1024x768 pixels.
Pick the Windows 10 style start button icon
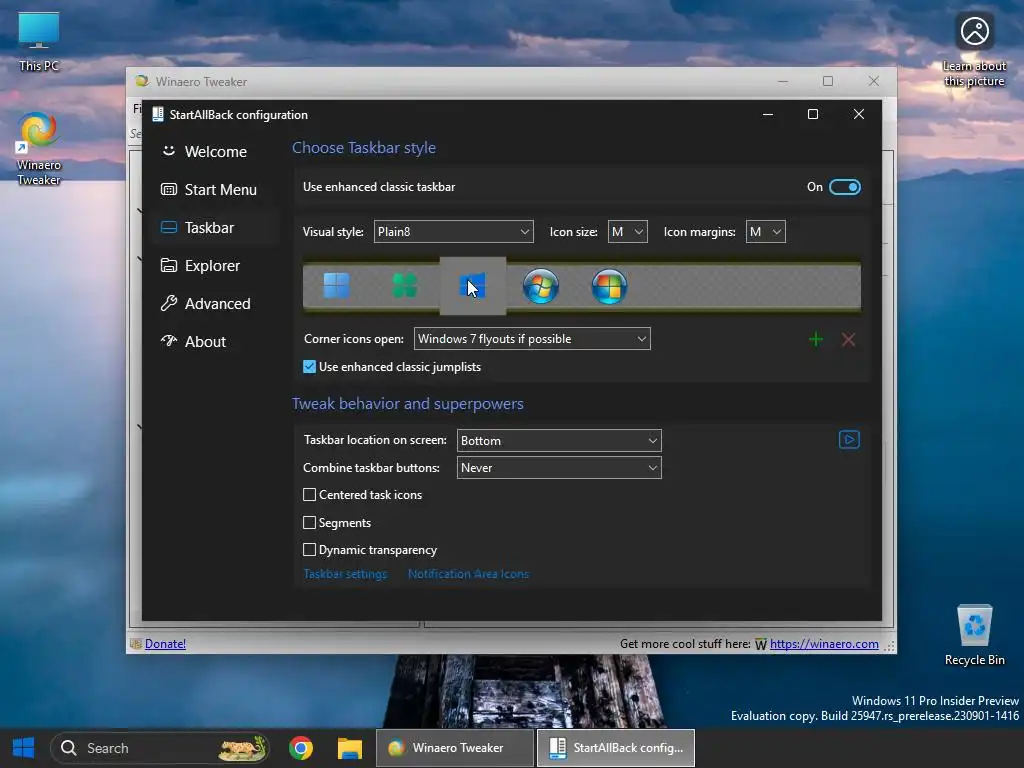[472, 286]
